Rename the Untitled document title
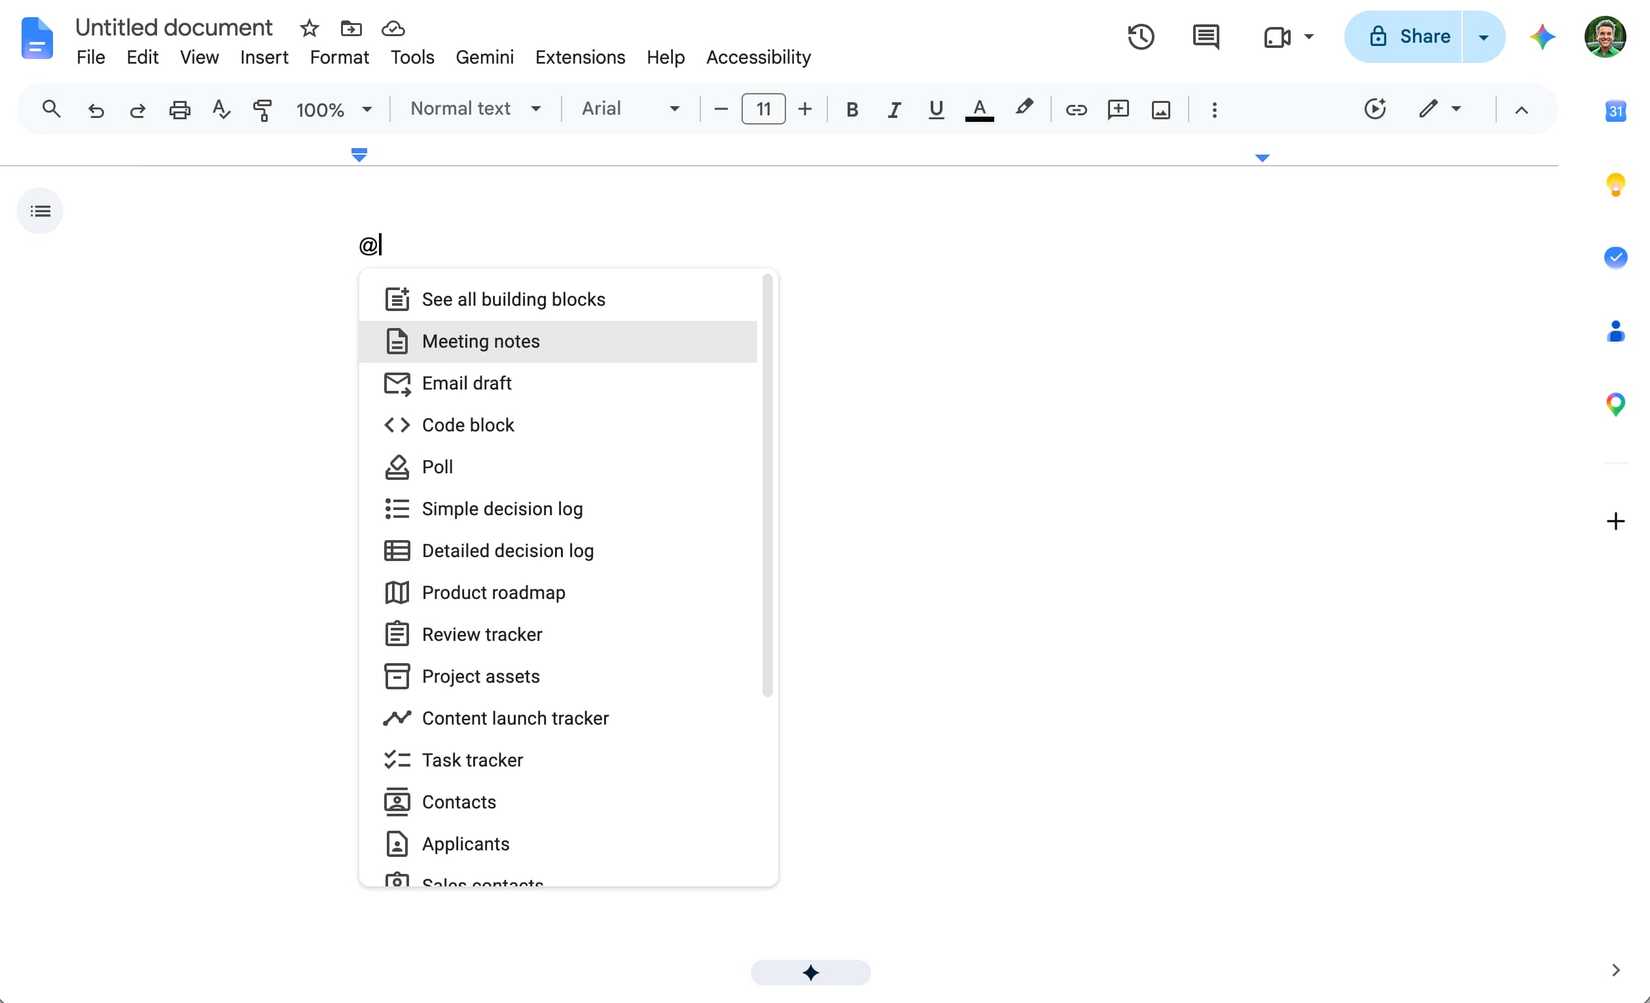The height and width of the screenshot is (1003, 1650). click(174, 27)
